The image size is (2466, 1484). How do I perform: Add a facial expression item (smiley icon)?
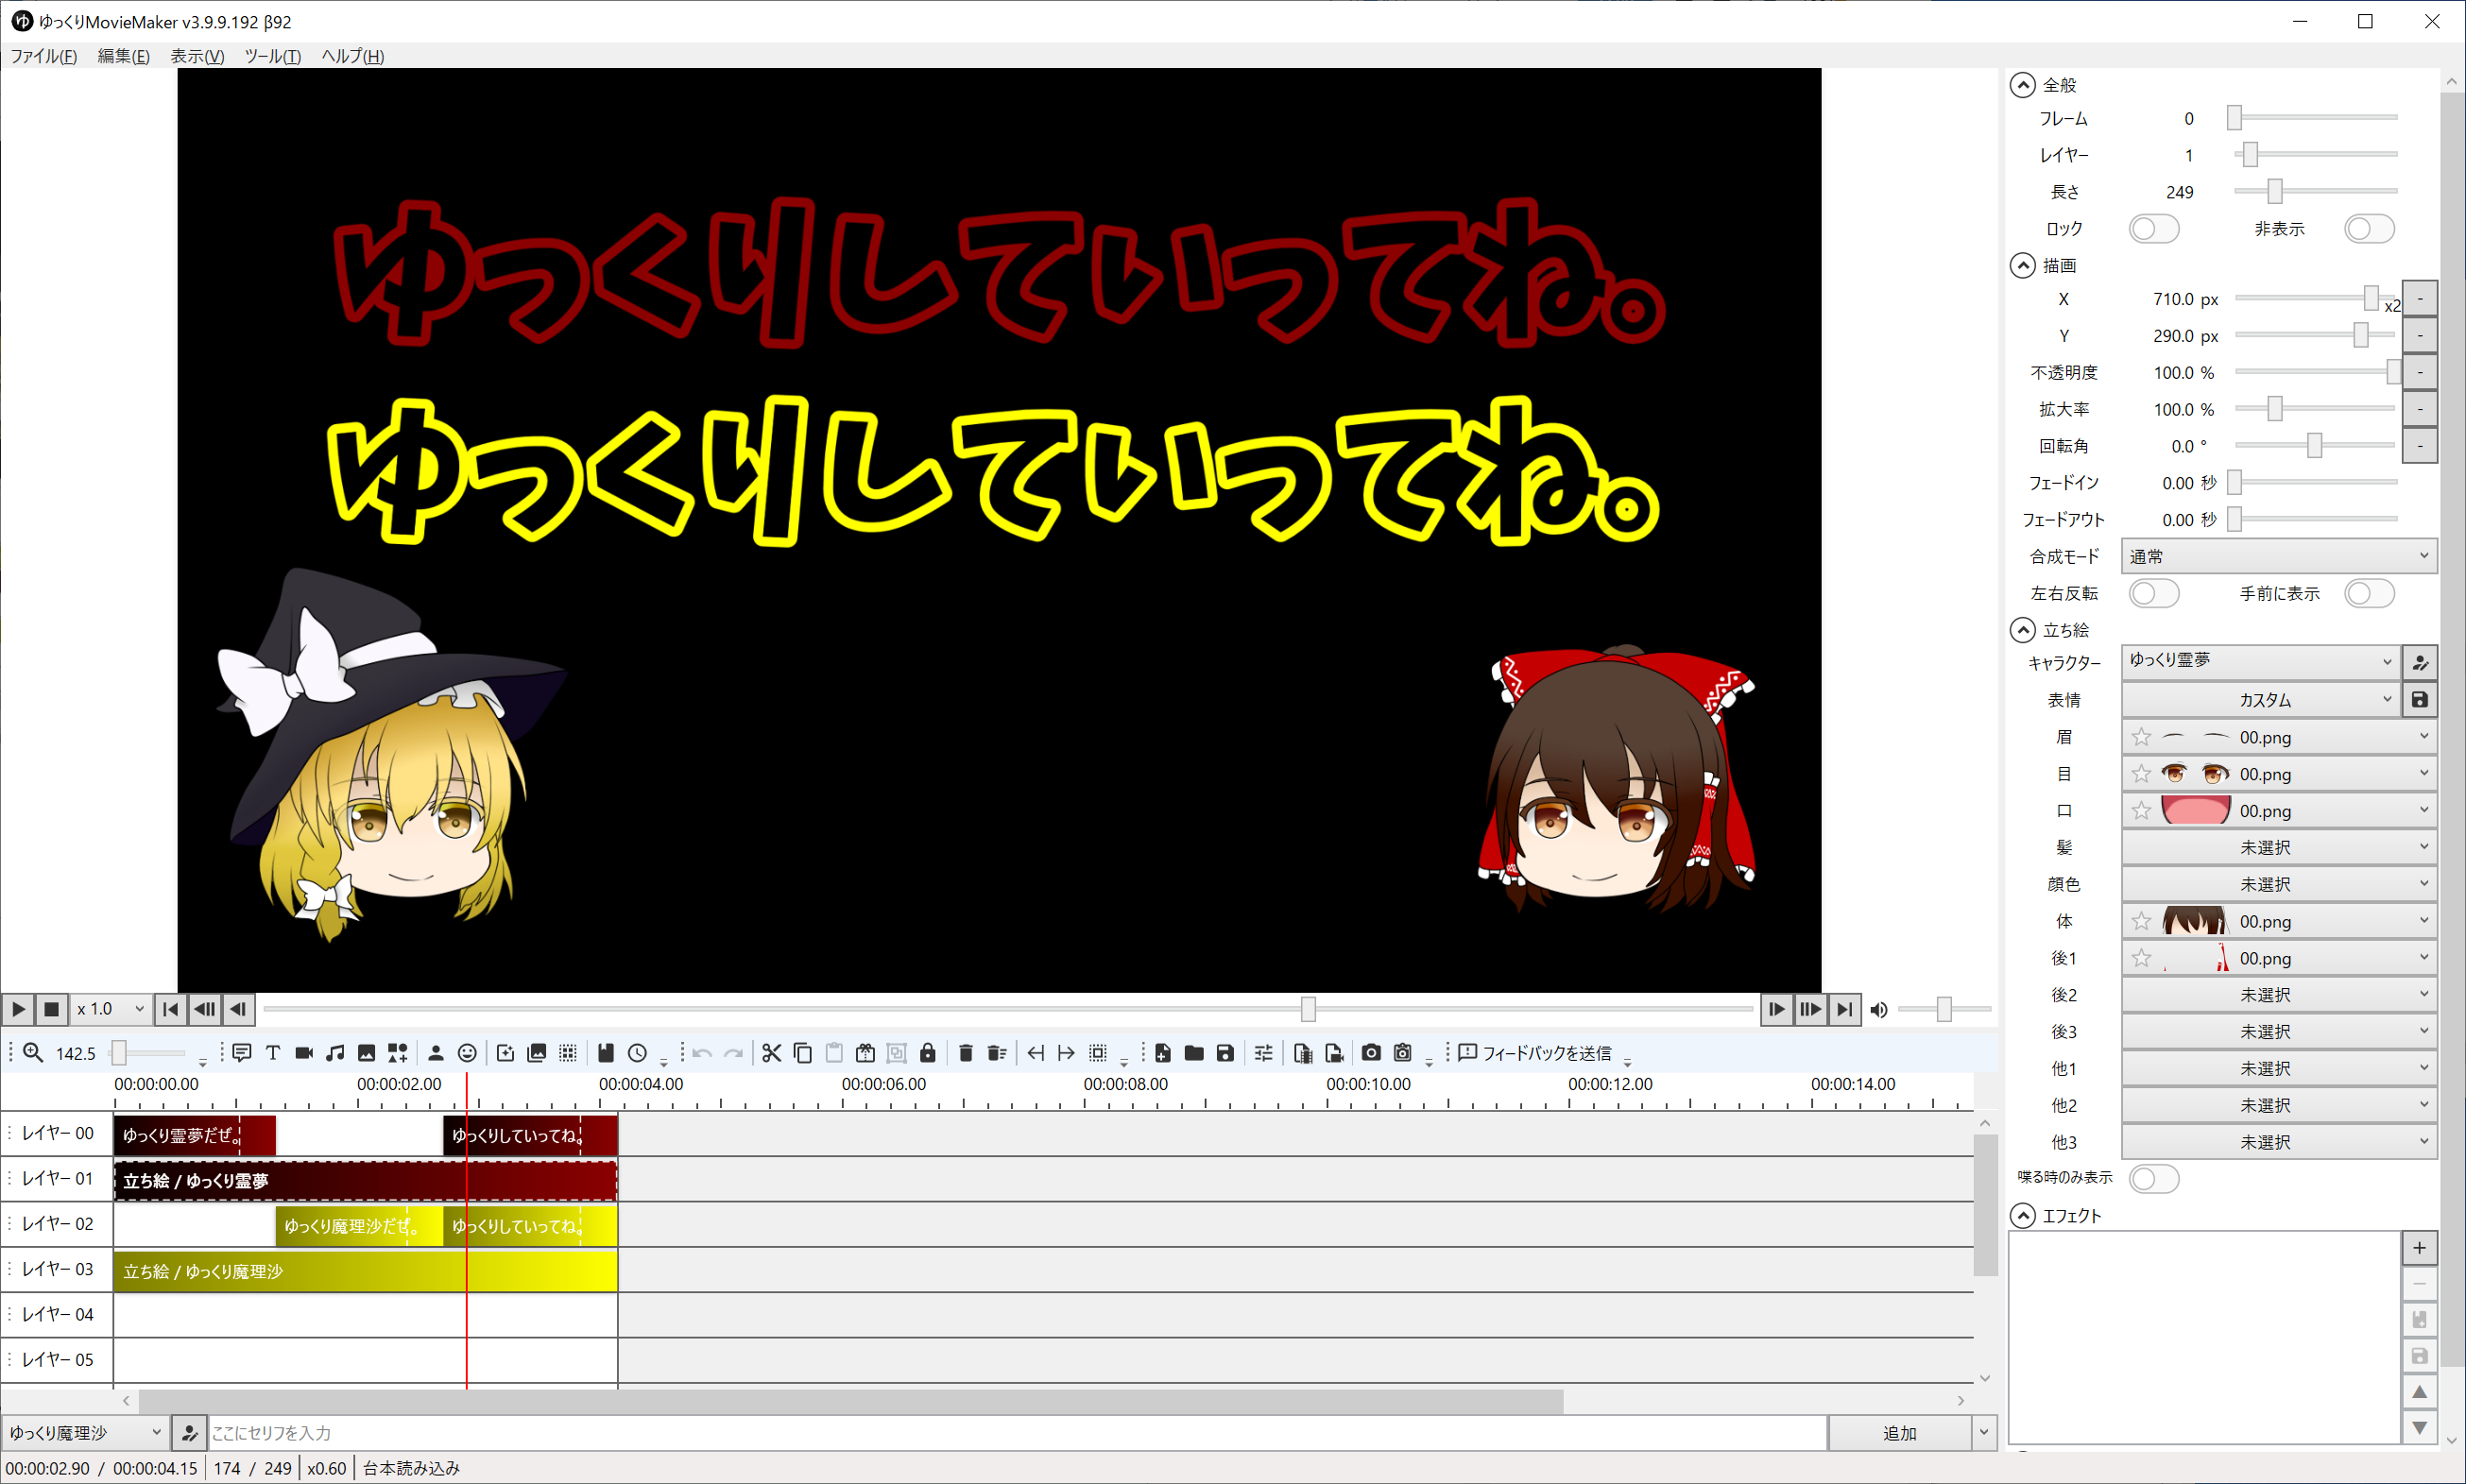(x=467, y=1053)
